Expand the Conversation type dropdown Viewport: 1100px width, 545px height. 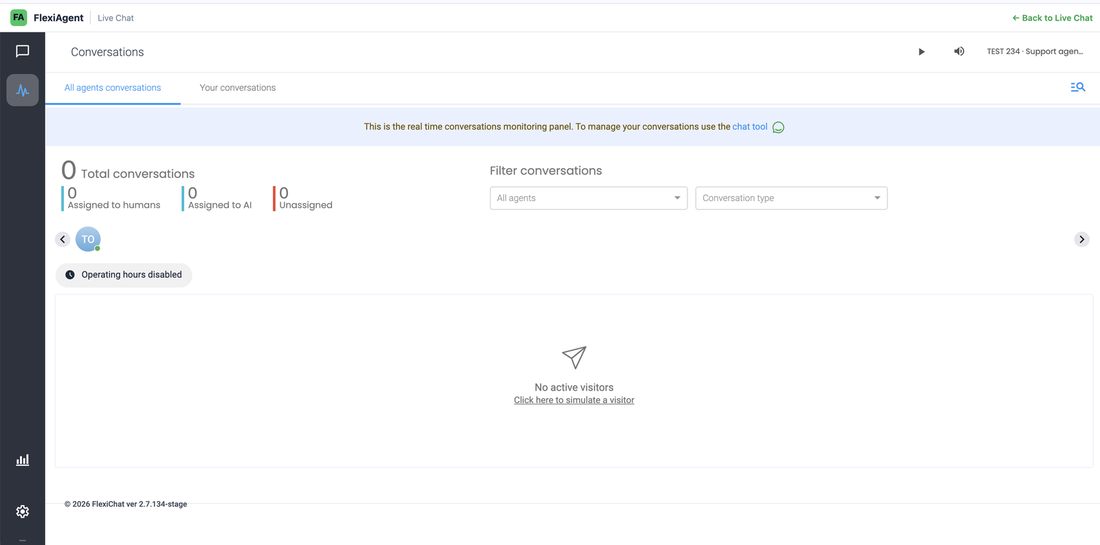(791, 198)
